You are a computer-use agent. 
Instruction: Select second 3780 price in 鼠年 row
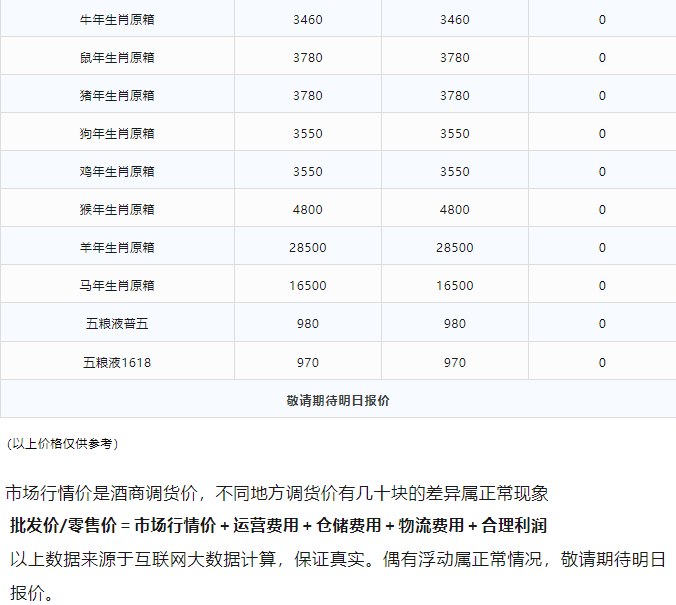(454, 58)
